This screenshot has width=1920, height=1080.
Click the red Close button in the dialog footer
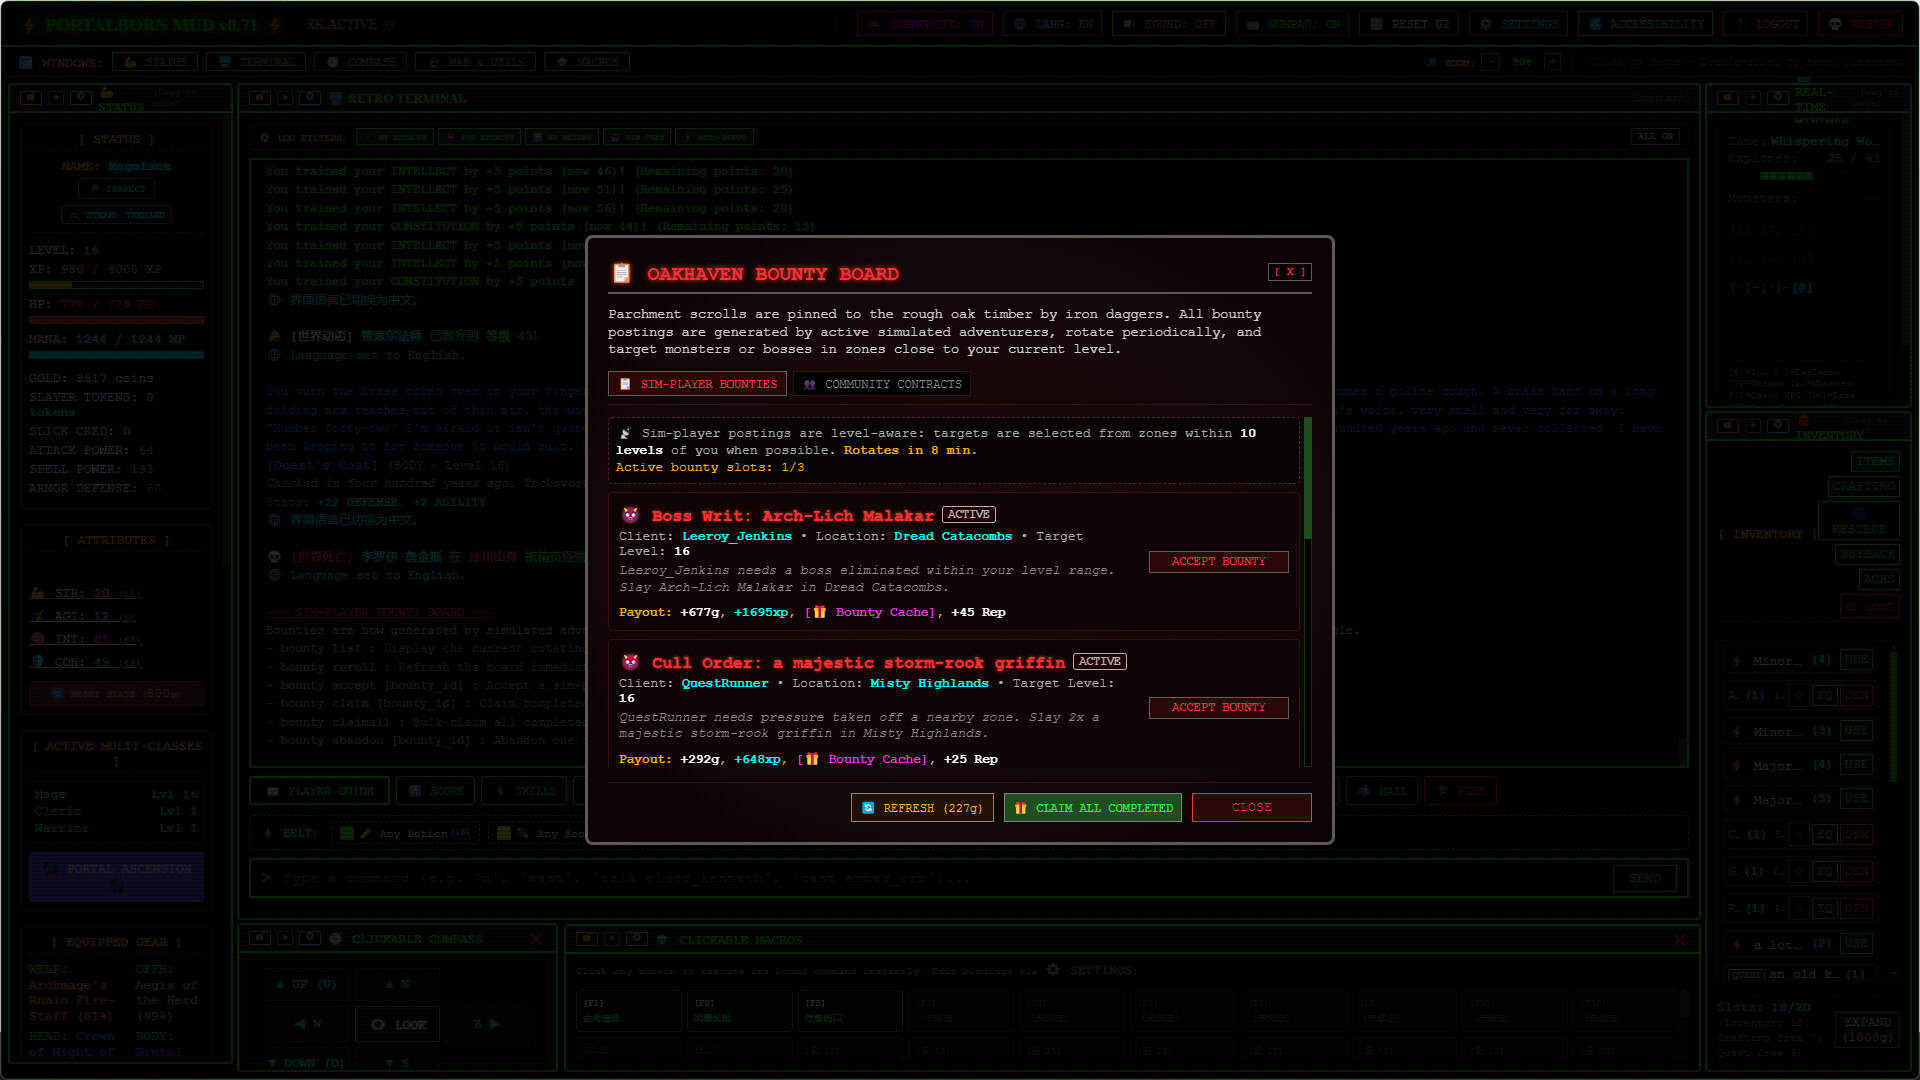click(1251, 808)
